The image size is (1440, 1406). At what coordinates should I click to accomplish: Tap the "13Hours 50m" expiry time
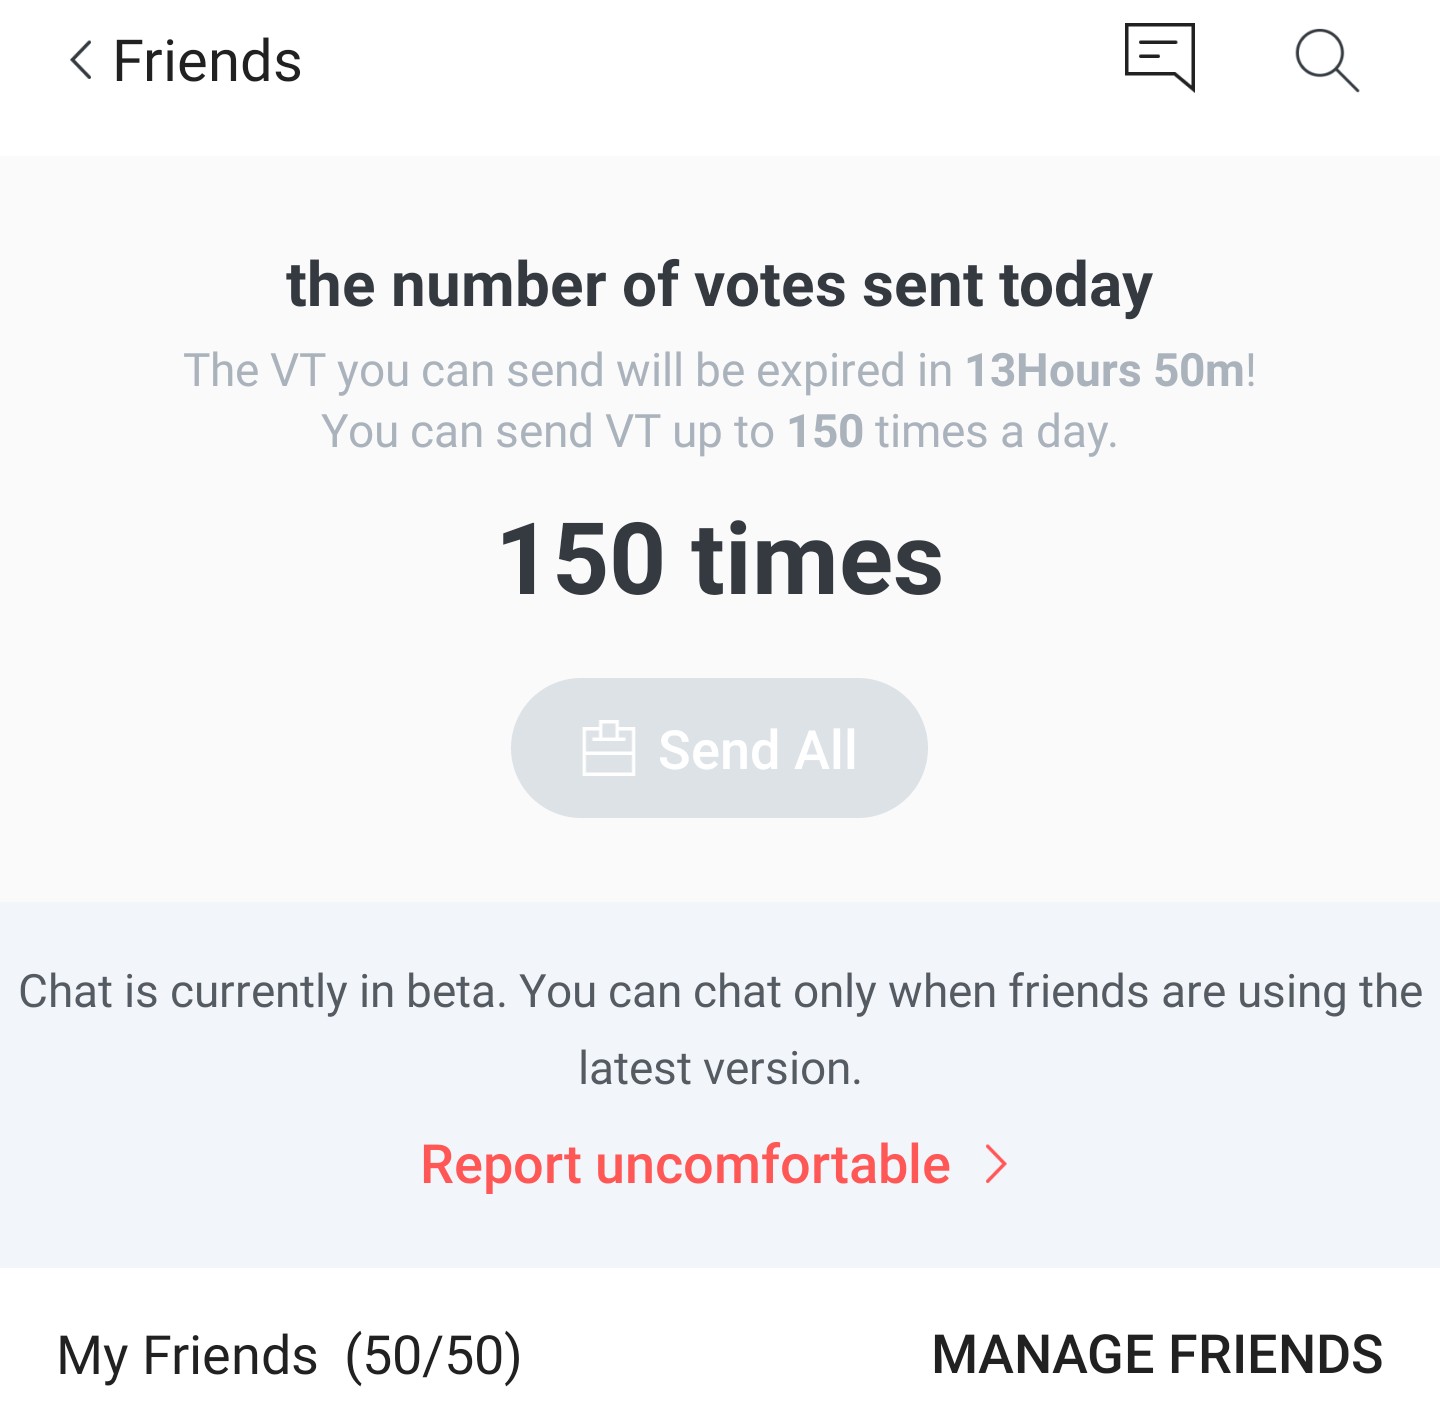point(1104,371)
